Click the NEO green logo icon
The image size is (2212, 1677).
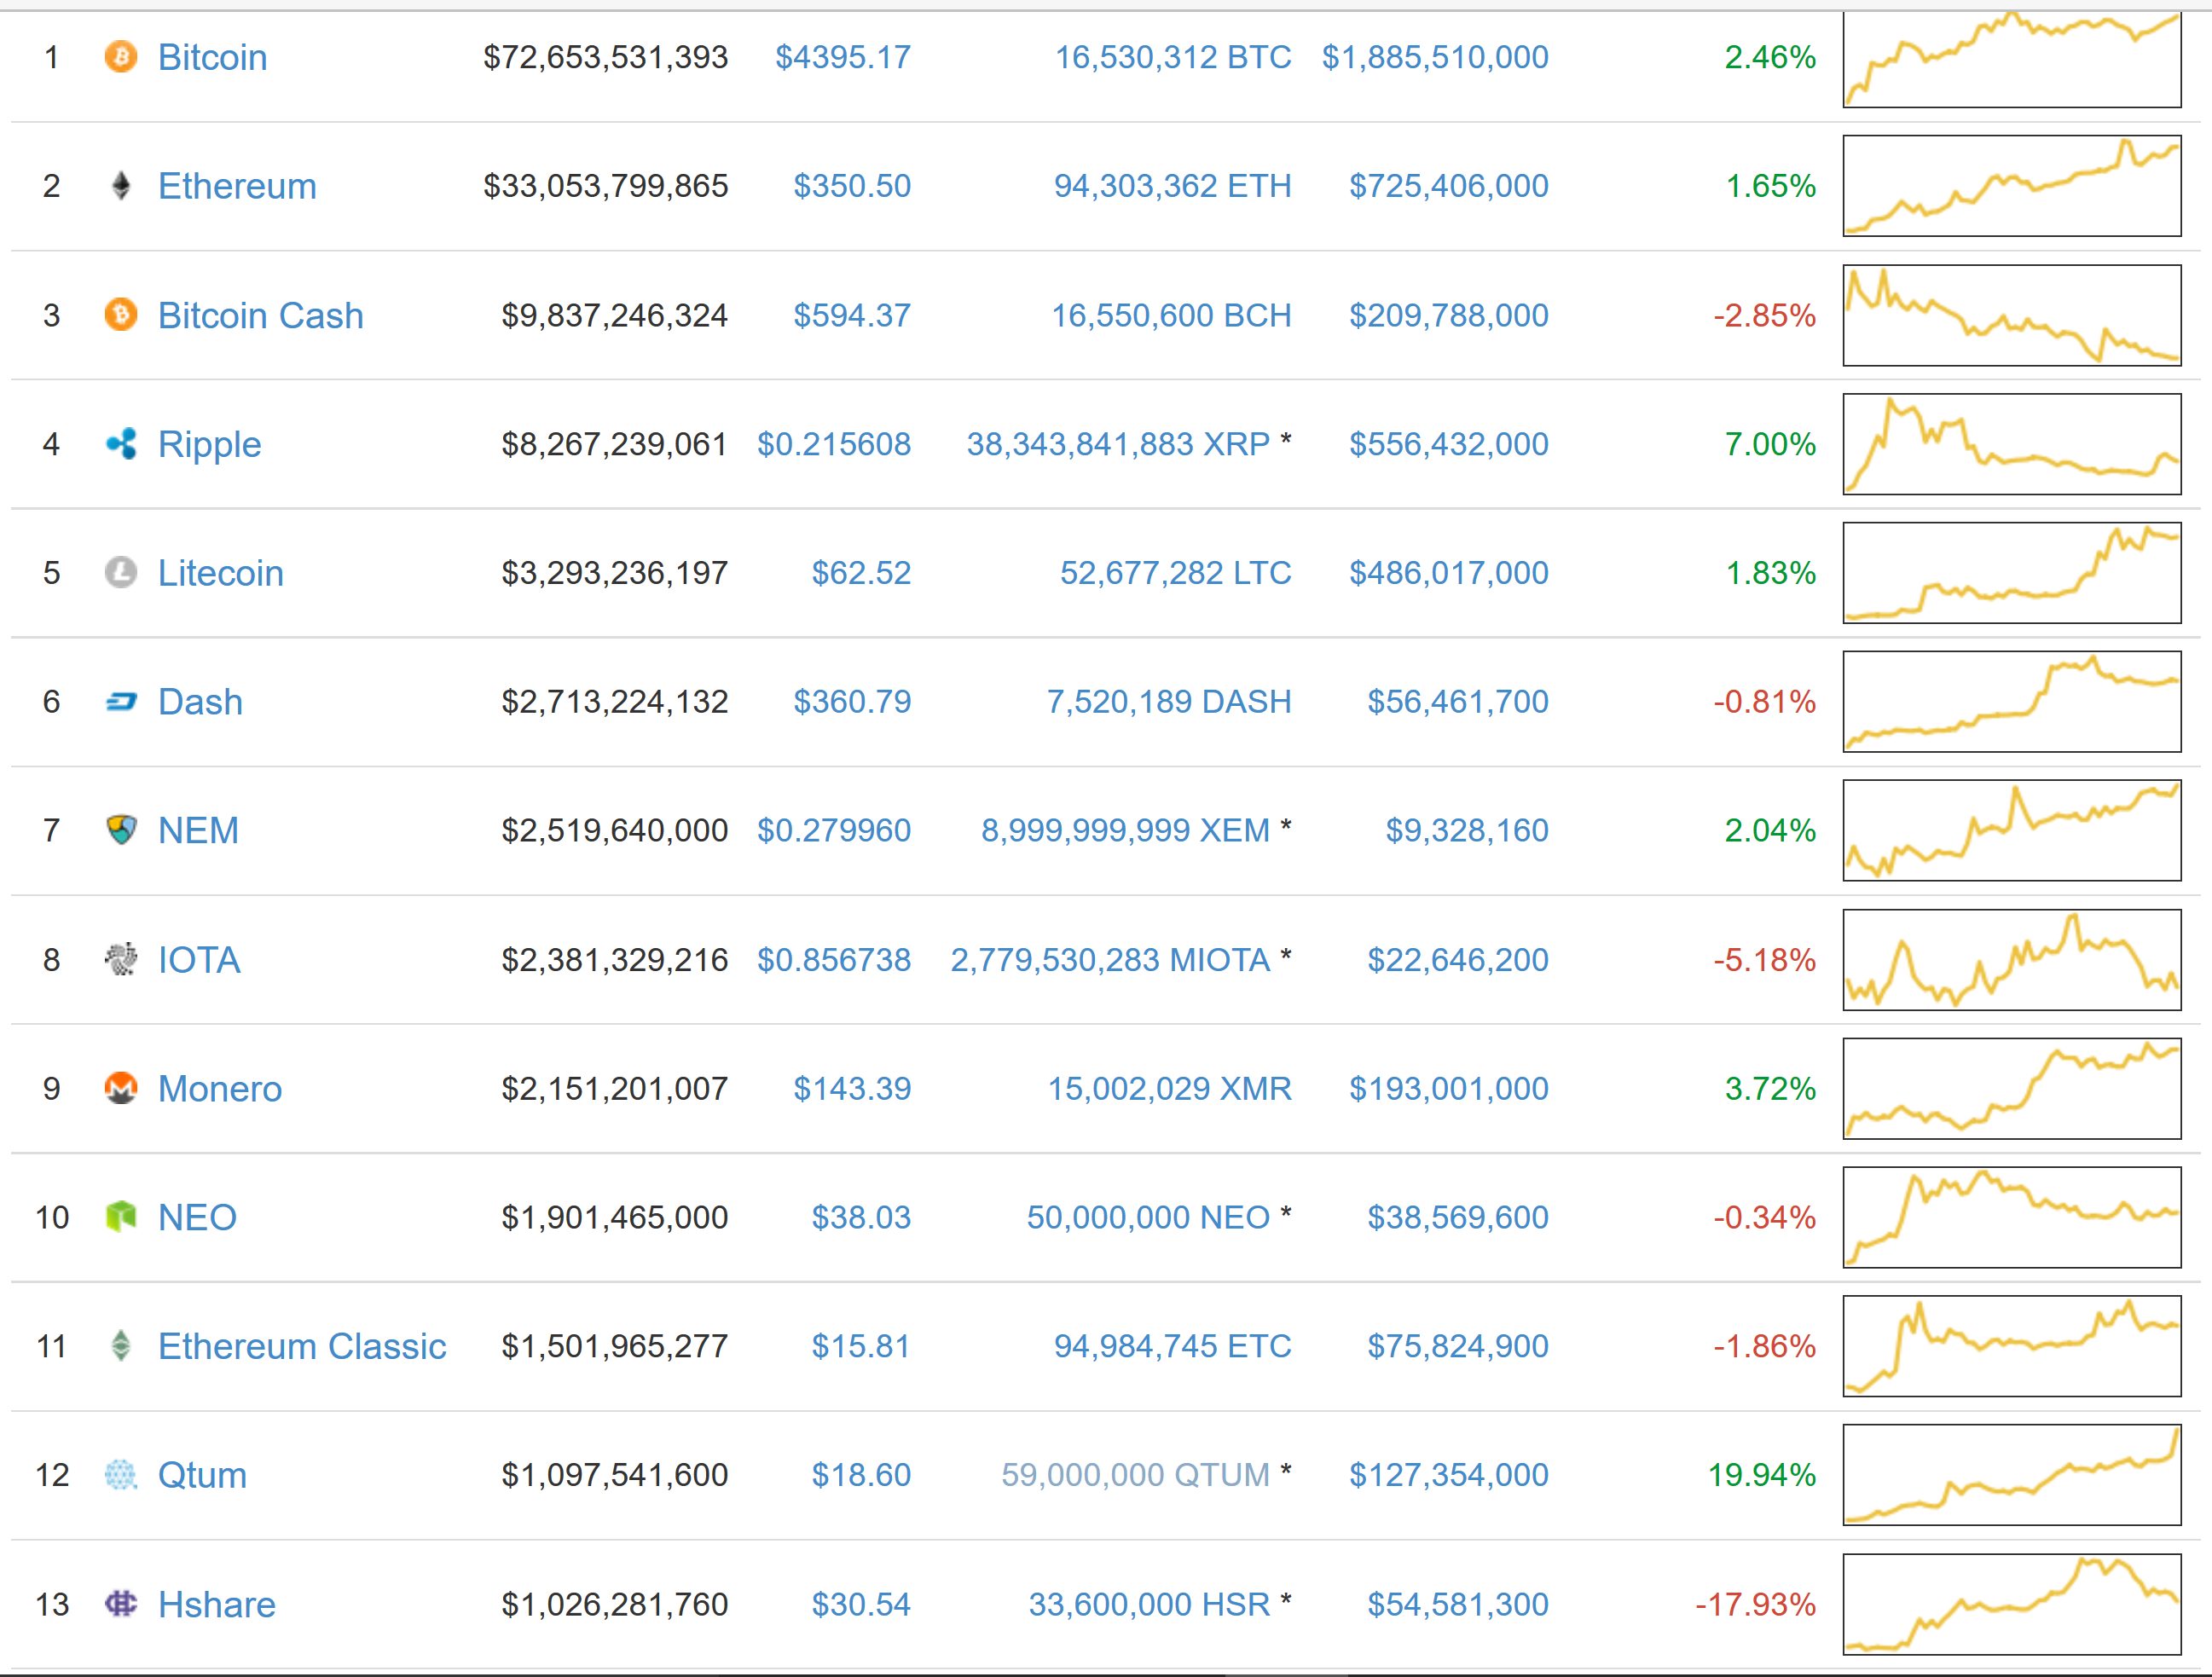(121, 1217)
